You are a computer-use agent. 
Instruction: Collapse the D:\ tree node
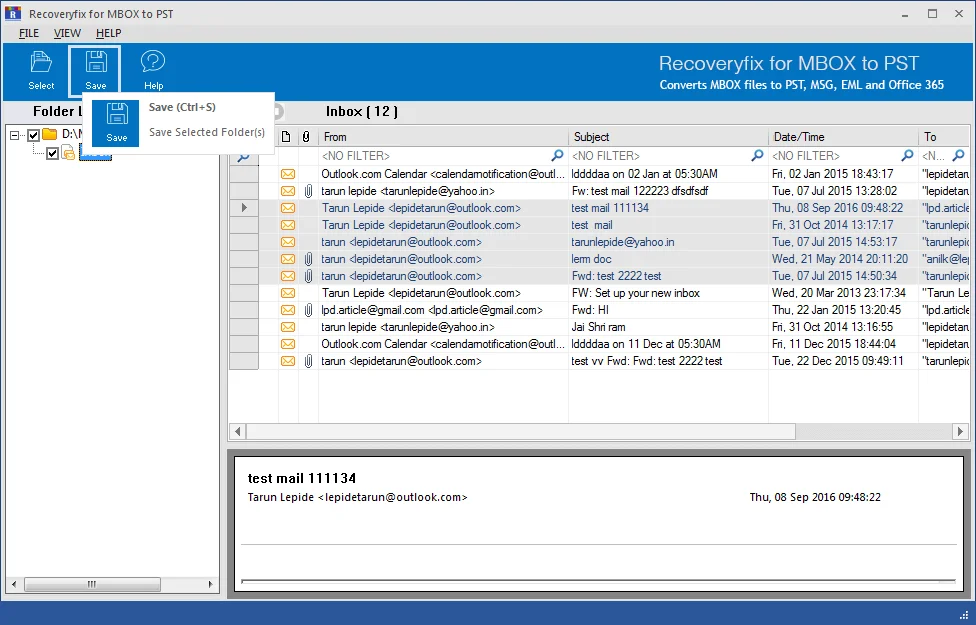pos(14,134)
